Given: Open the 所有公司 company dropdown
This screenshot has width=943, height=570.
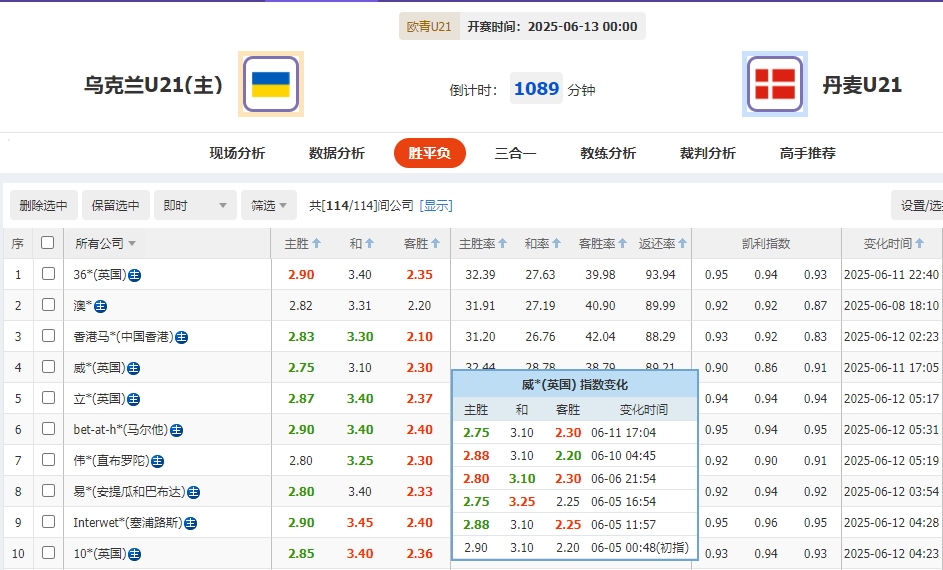Looking at the screenshot, I should point(105,243).
